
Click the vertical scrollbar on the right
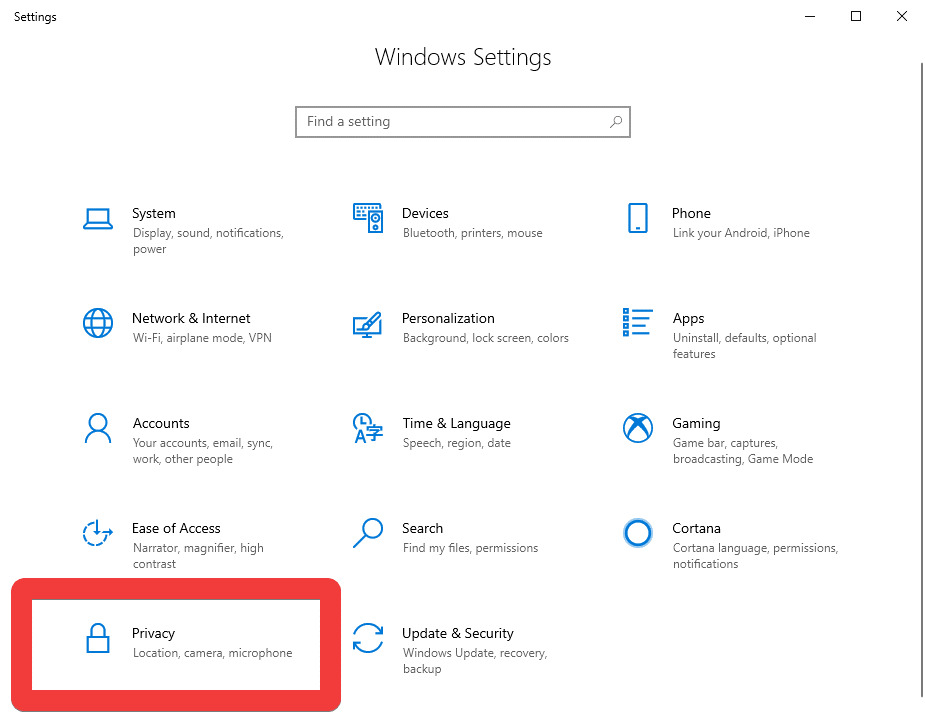point(920,380)
